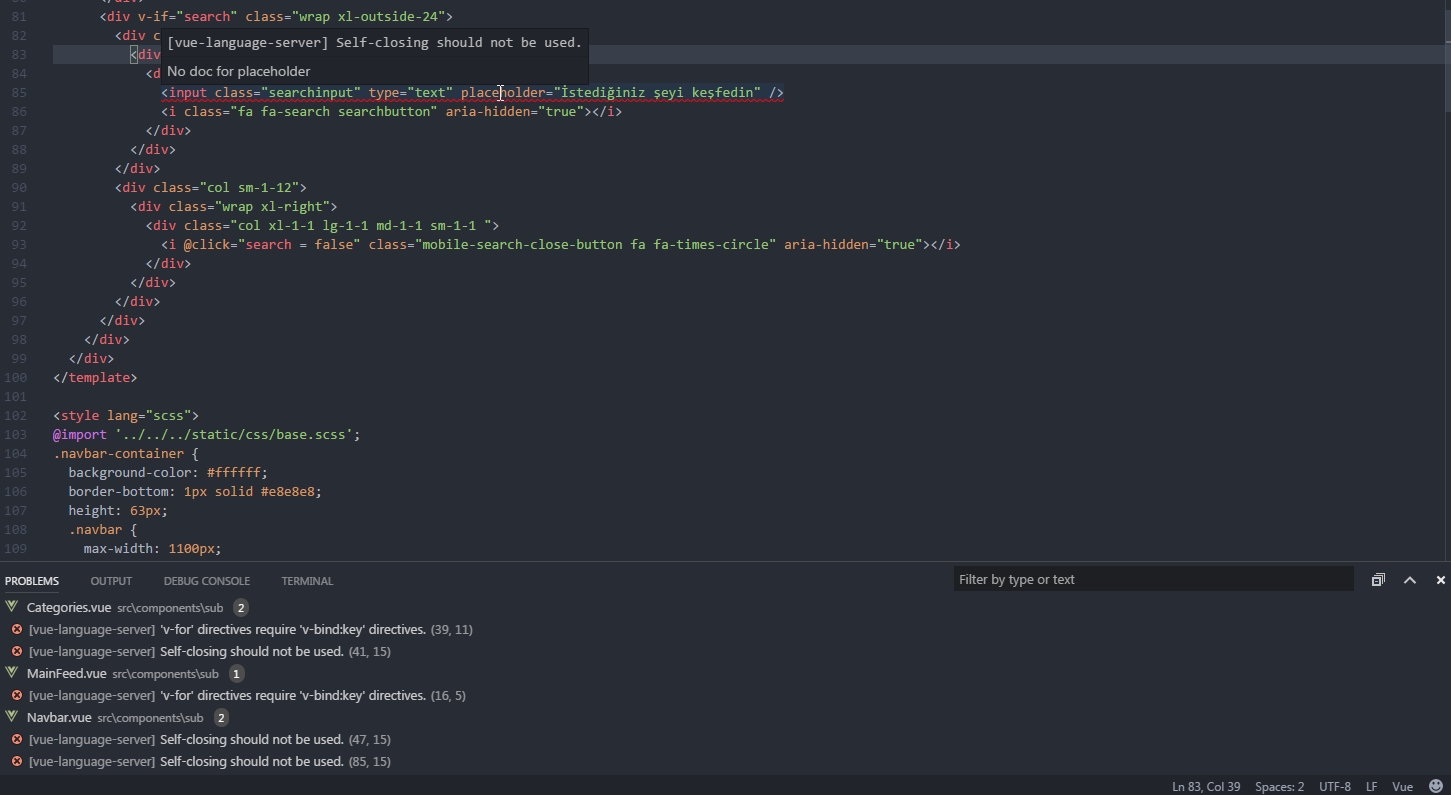Screen dimensions: 1451x795
Task: Click Ln 83, Col 39 in status bar
Action: click(1206, 786)
